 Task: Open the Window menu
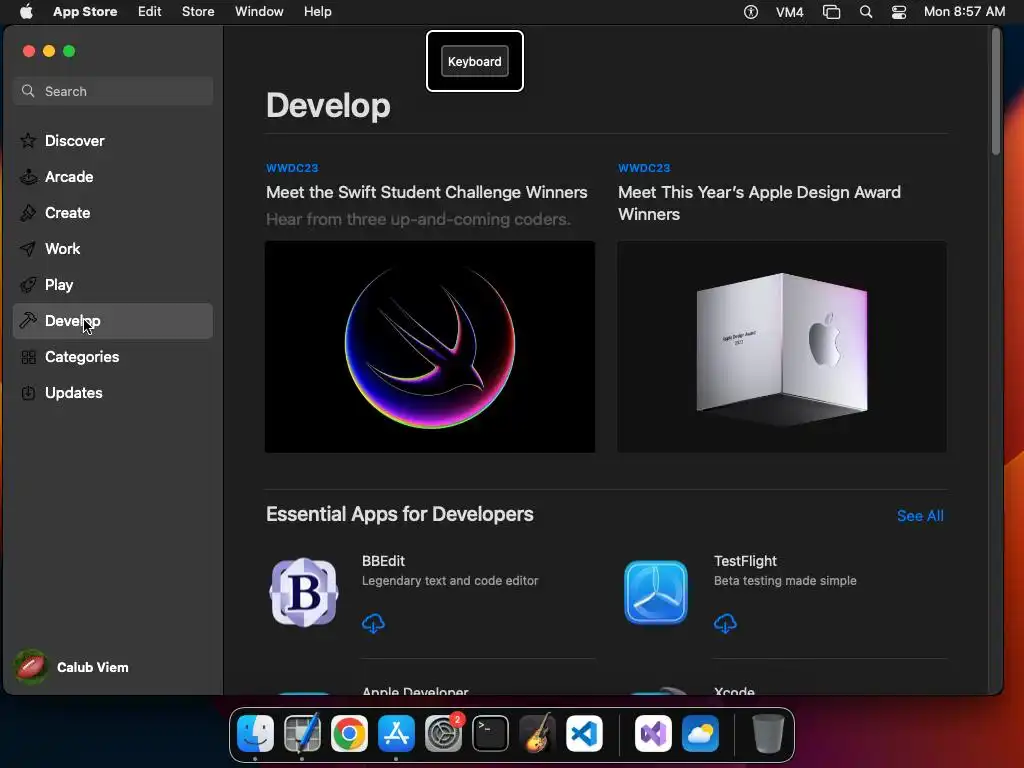click(259, 12)
